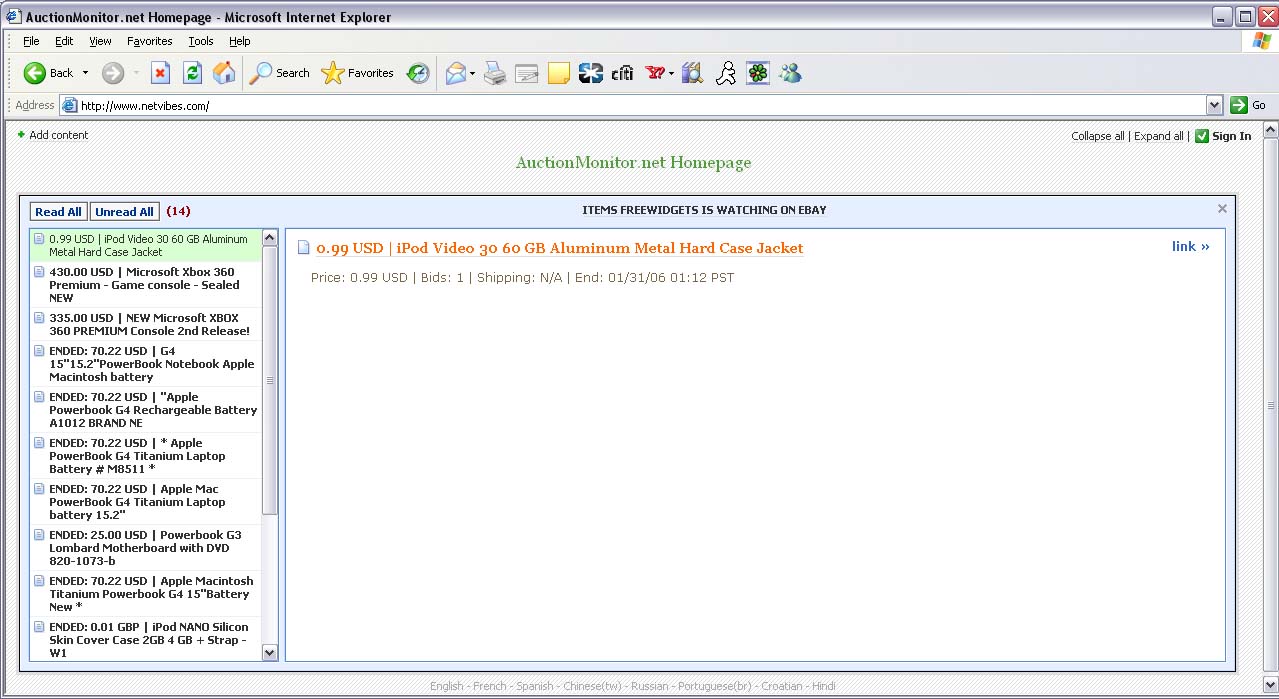This screenshot has height=699, width=1279.
Task: Click the Stop loading toolbar icon
Action: coord(160,73)
